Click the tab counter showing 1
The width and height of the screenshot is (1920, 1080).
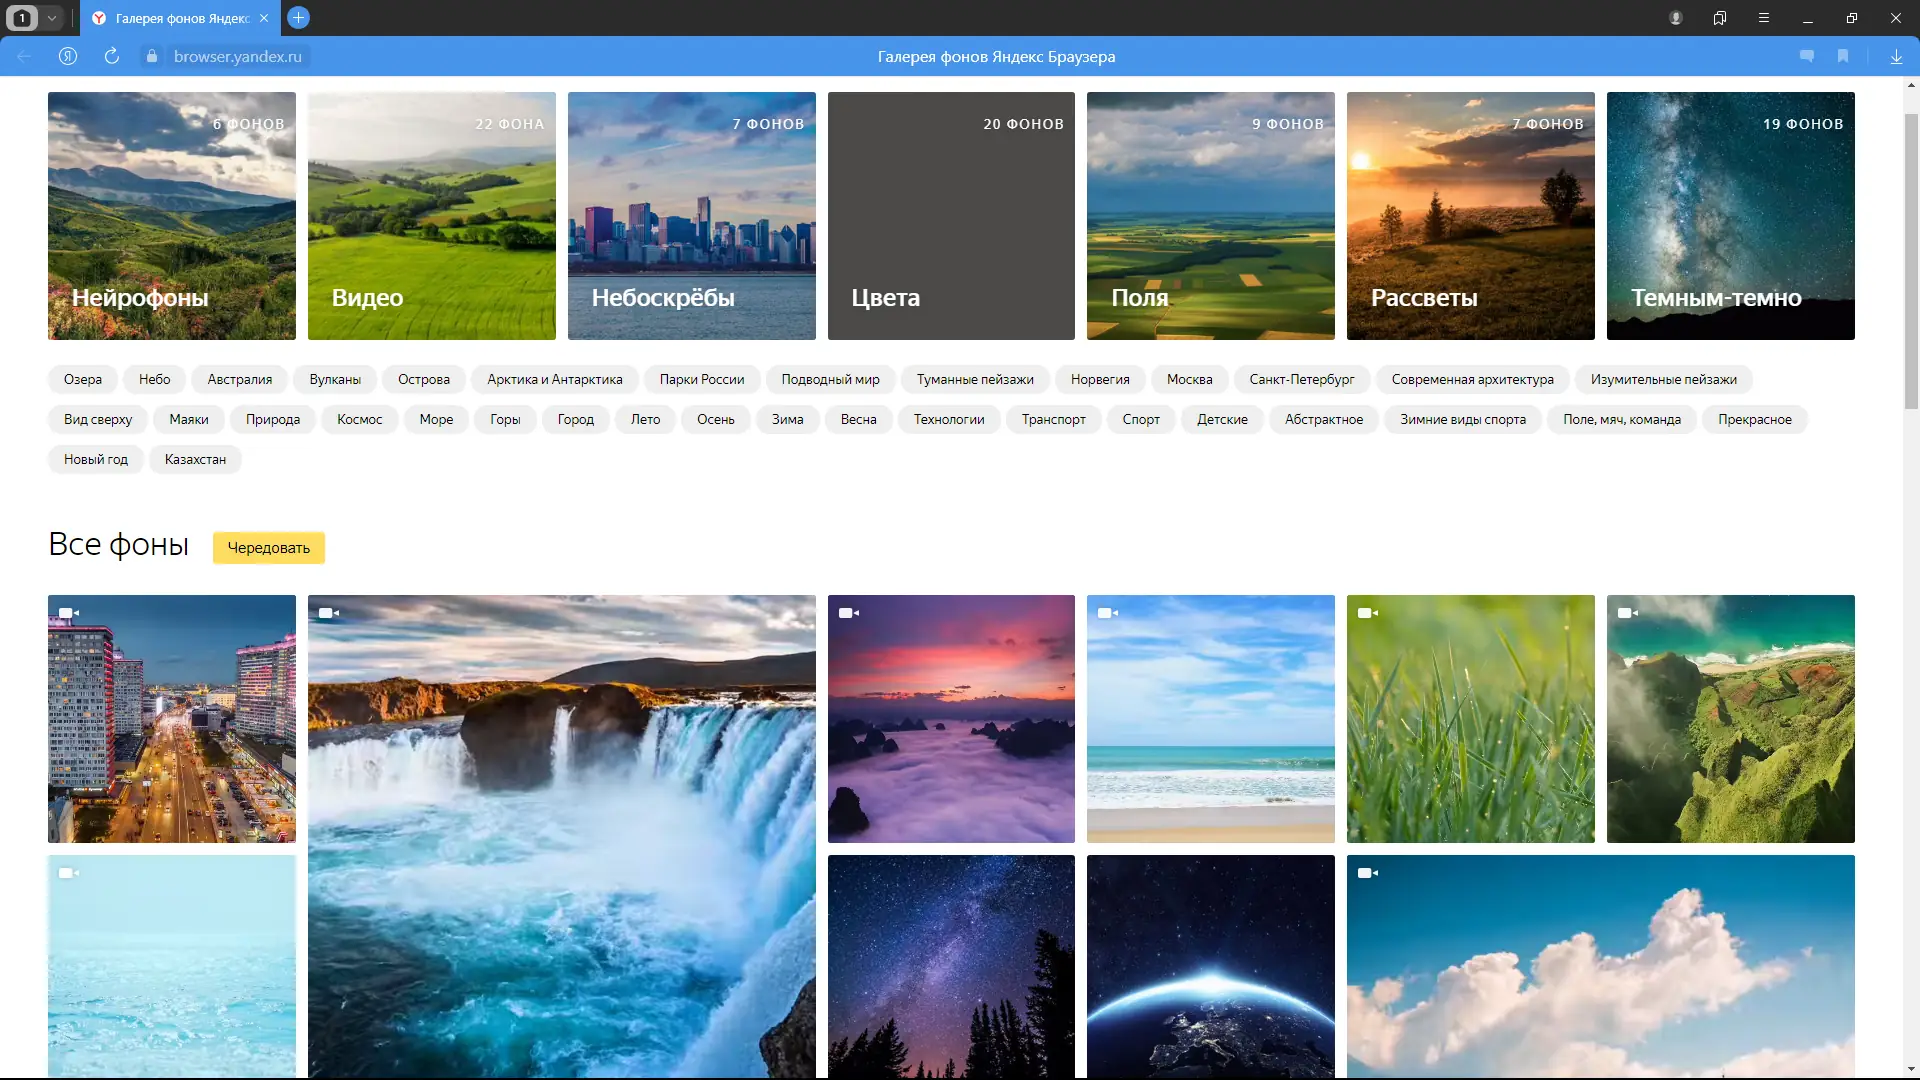(22, 18)
